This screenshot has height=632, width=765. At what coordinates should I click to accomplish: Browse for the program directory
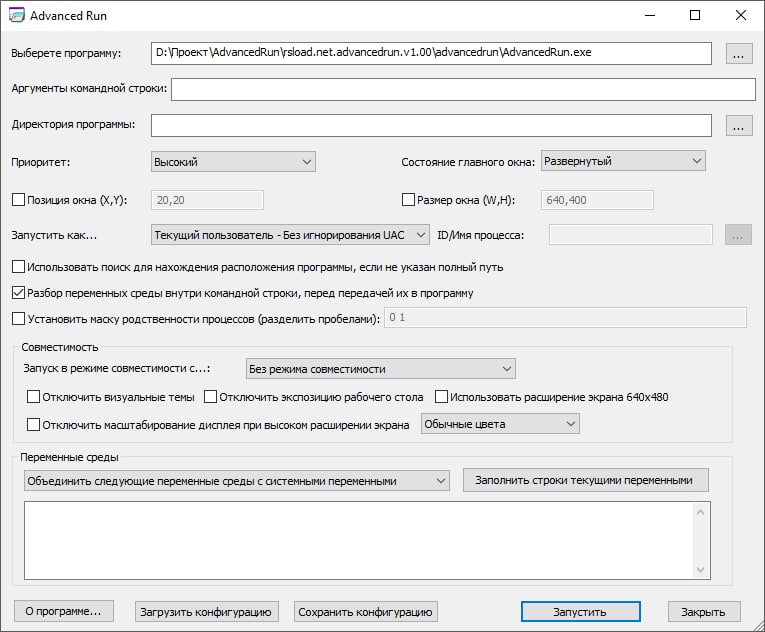(x=739, y=125)
